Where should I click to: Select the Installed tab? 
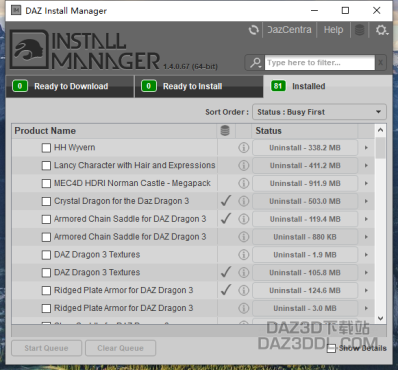click(x=327, y=86)
